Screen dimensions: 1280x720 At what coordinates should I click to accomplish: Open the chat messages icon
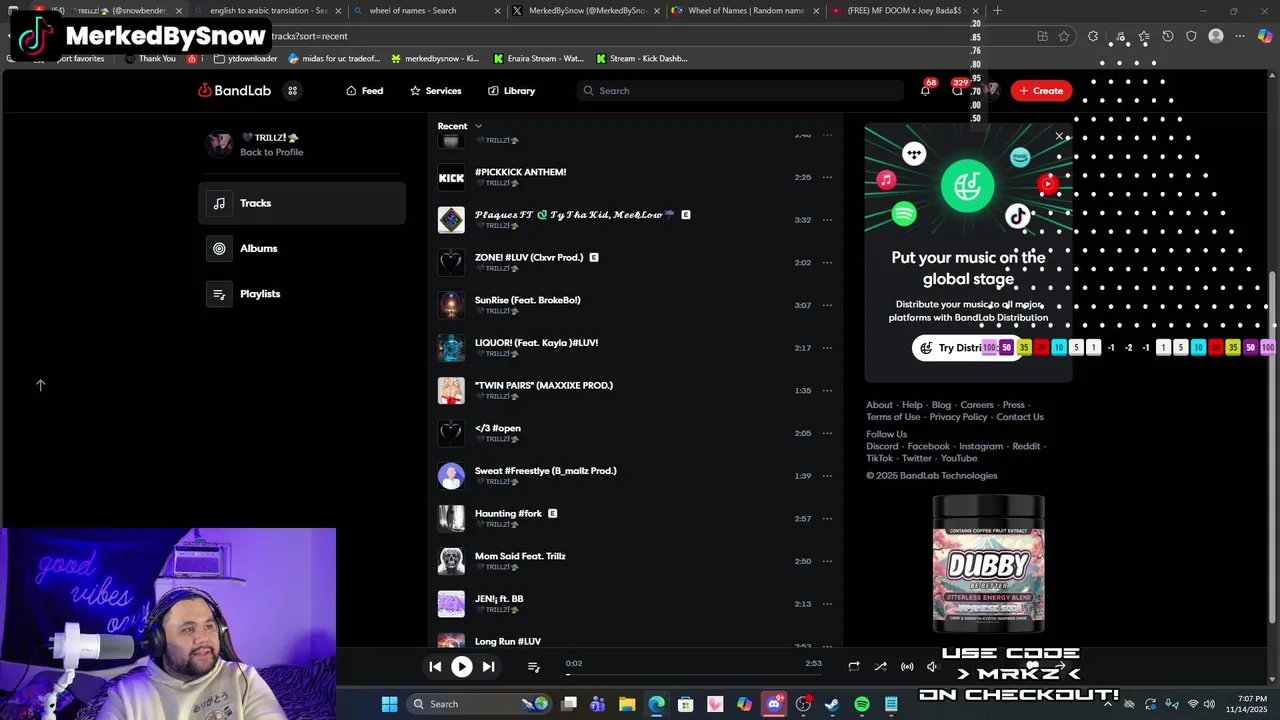tap(957, 90)
